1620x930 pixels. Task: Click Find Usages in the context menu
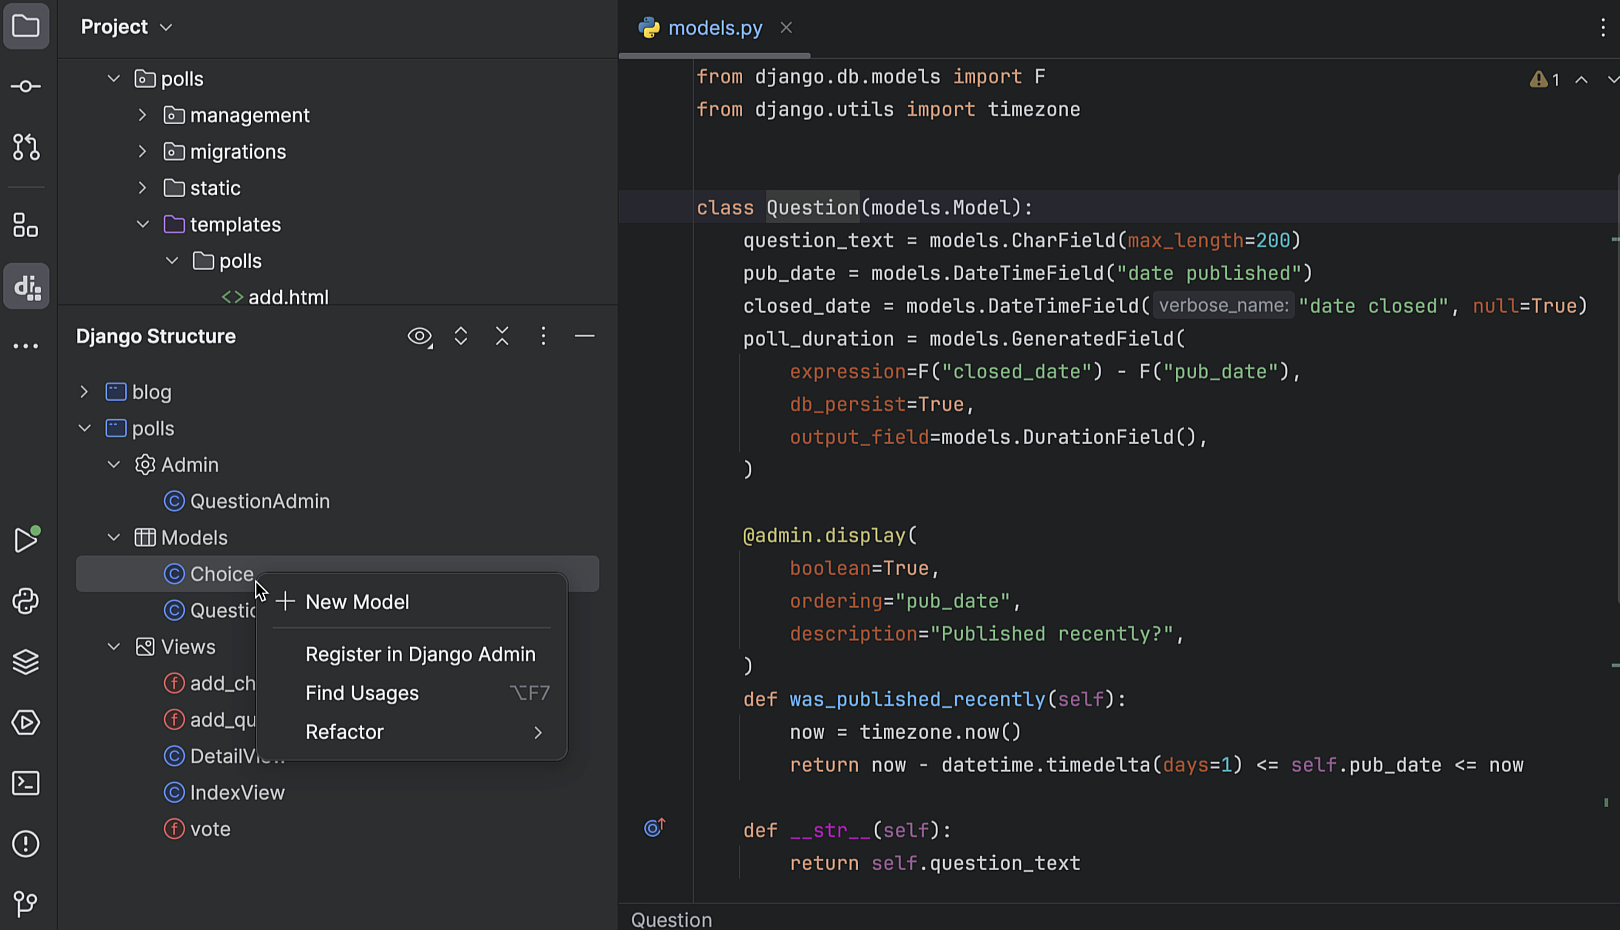(362, 693)
